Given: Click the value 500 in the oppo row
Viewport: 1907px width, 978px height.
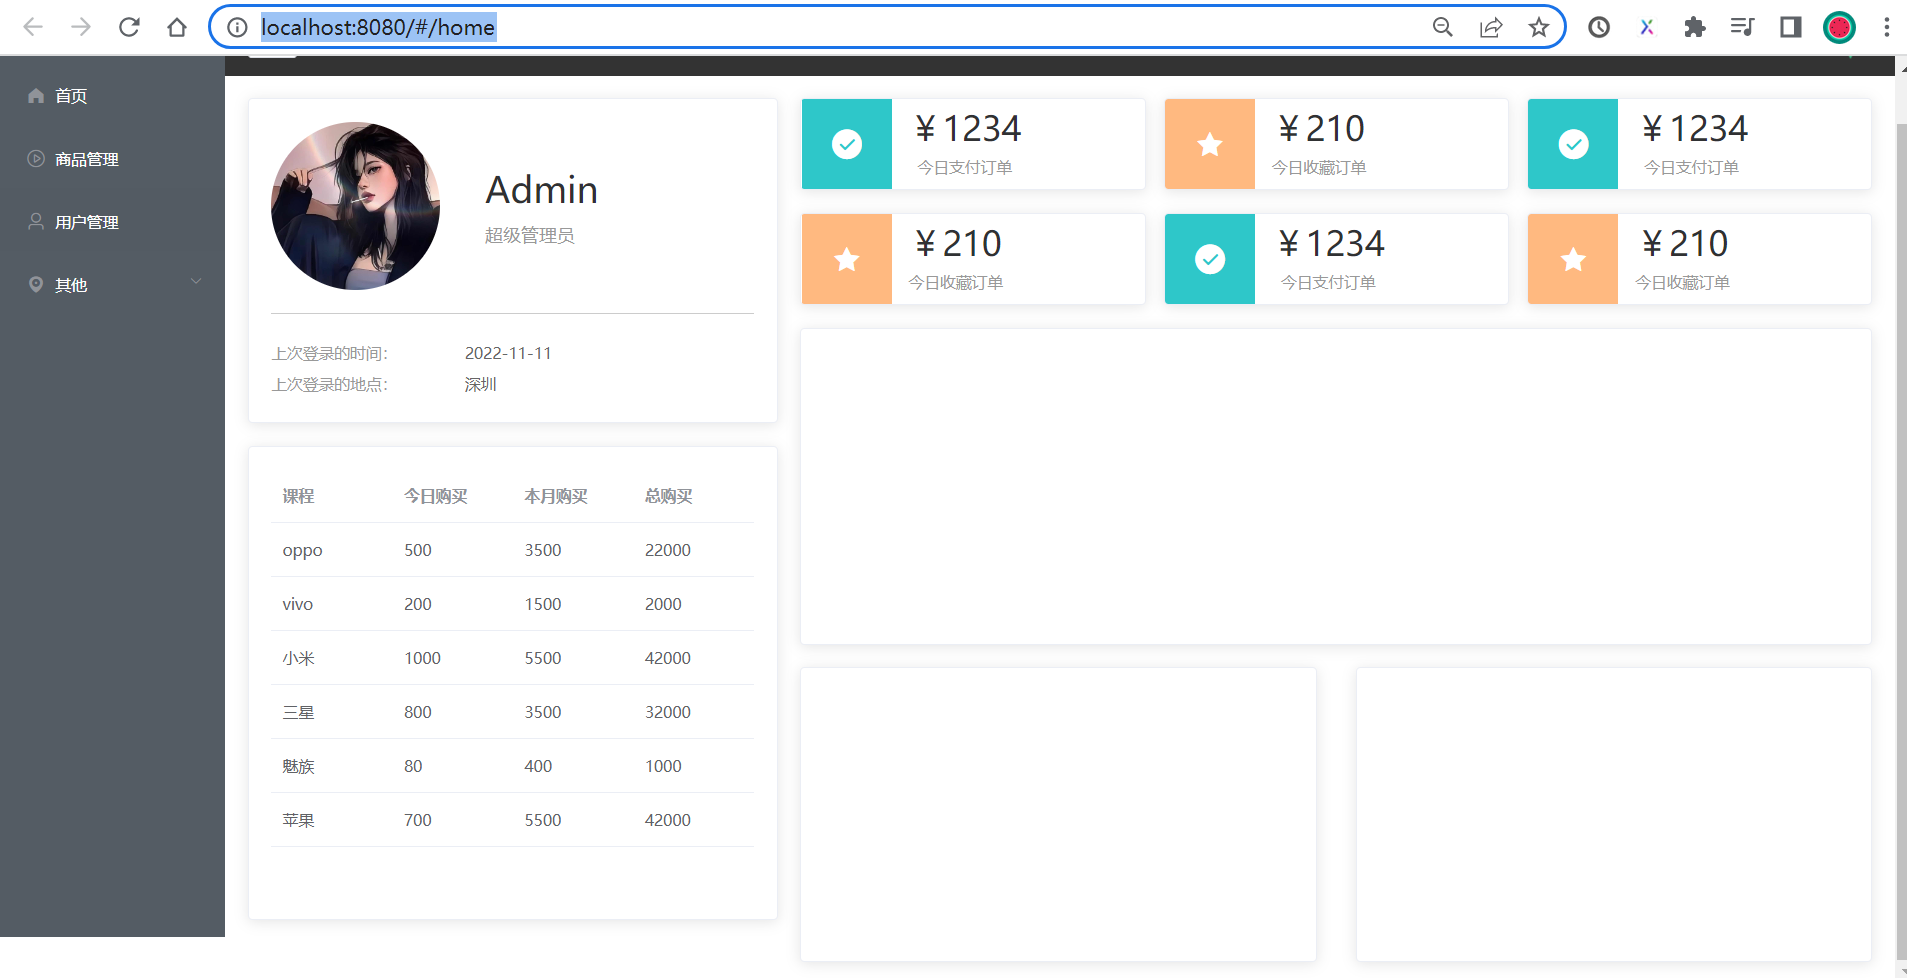Looking at the screenshot, I should [418, 550].
